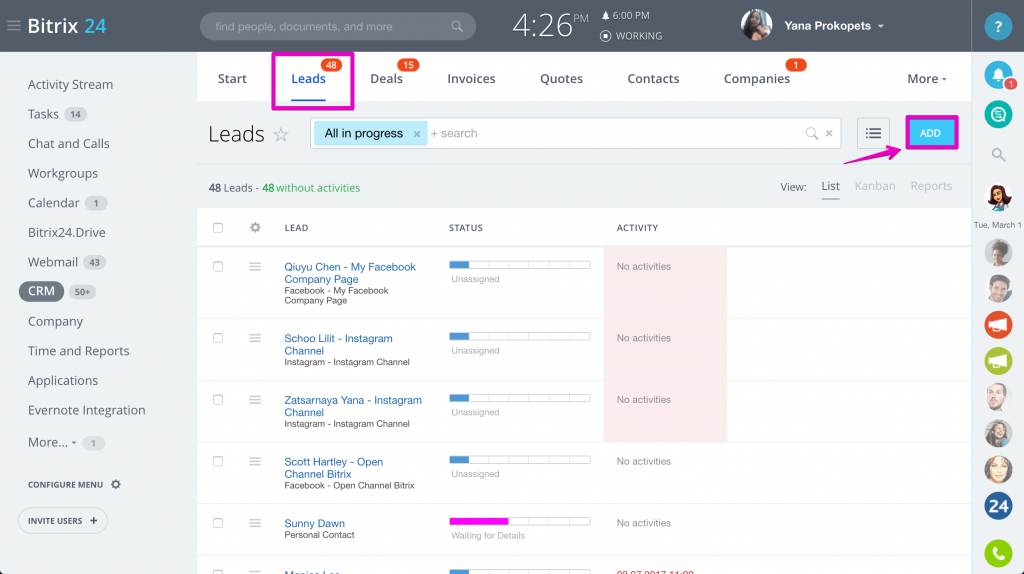The image size is (1024, 574).
Task: Open row actions menu for Zatsarnaya Yana
Action: (255, 400)
